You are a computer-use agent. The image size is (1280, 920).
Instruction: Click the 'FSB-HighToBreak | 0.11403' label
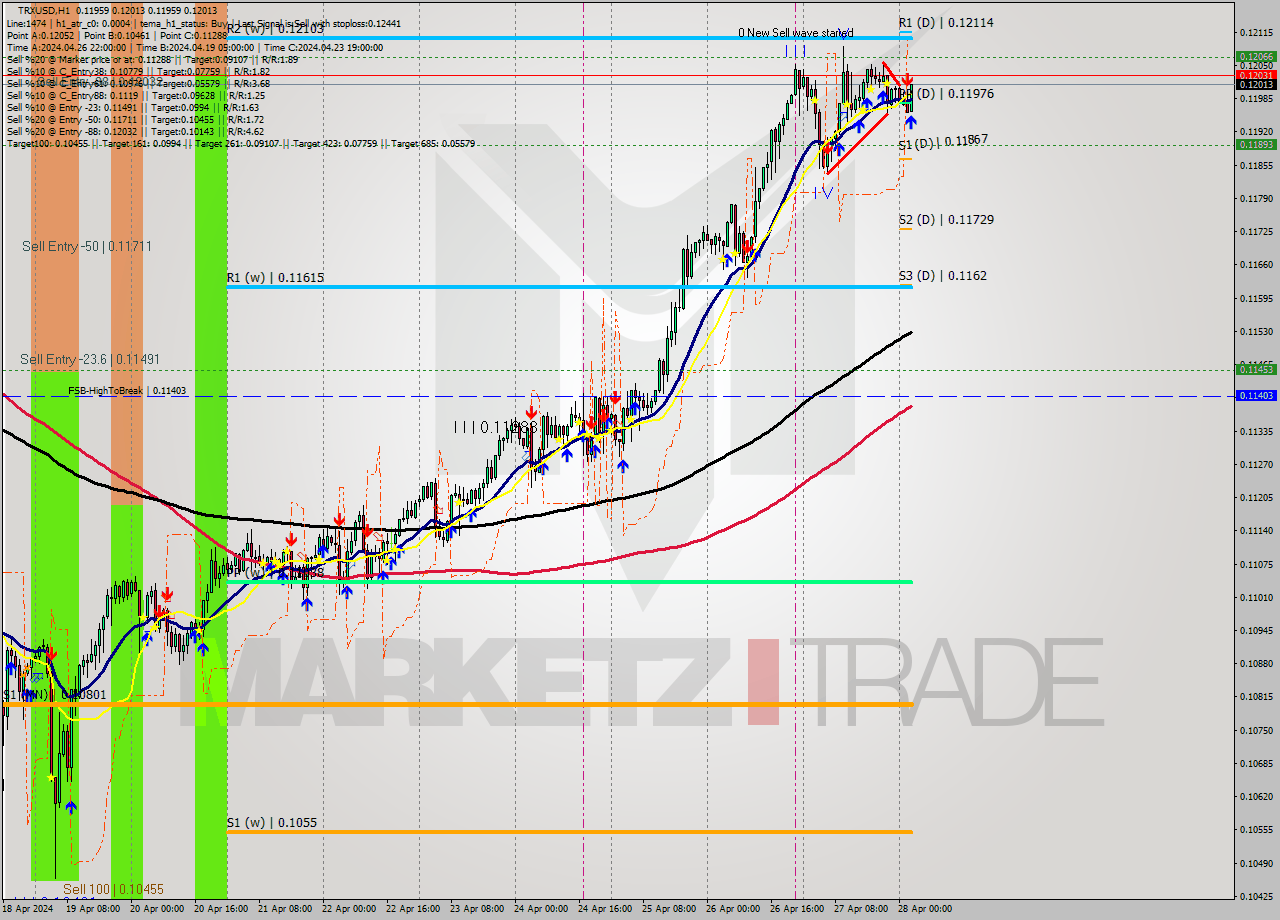pos(127,391)
